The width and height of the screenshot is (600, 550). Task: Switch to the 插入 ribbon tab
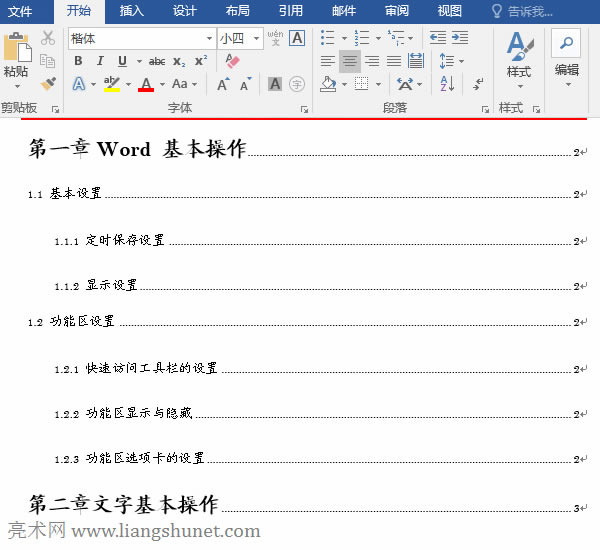131,11
